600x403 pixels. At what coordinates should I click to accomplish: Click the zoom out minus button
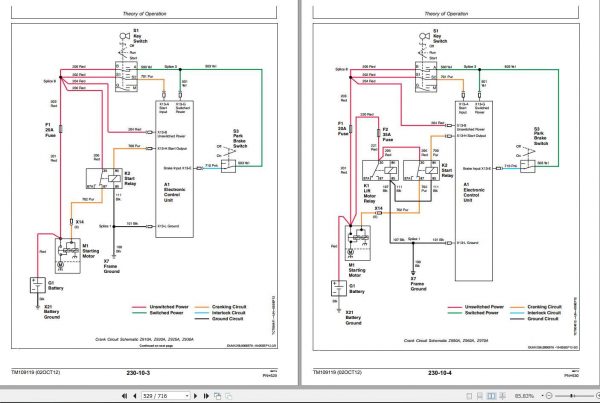click(x=549, y=395)
